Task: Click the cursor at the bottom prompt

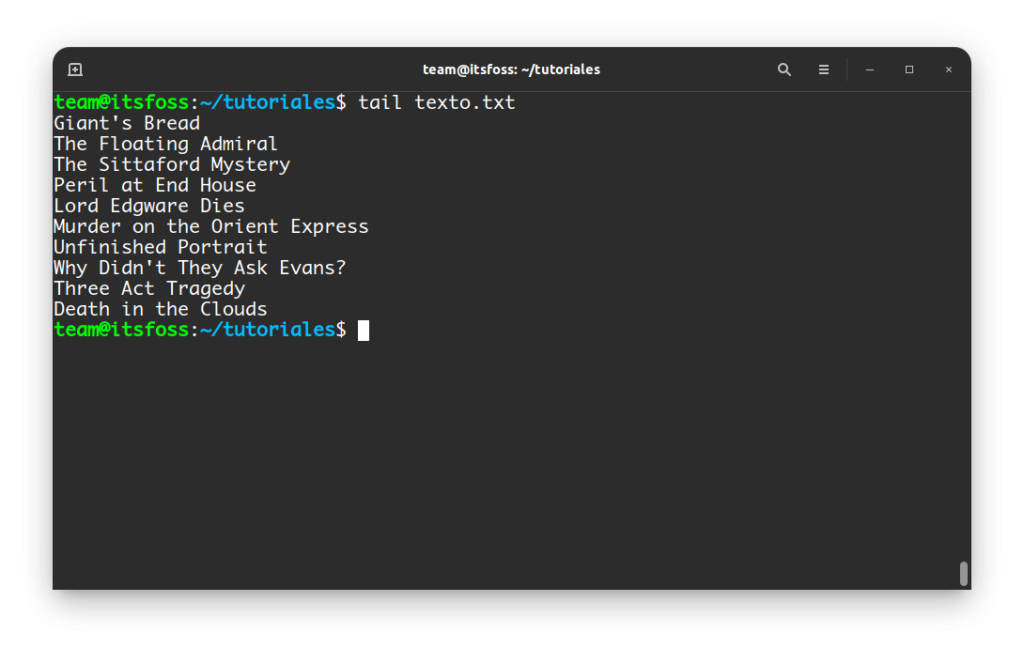Action: [364, 331]
